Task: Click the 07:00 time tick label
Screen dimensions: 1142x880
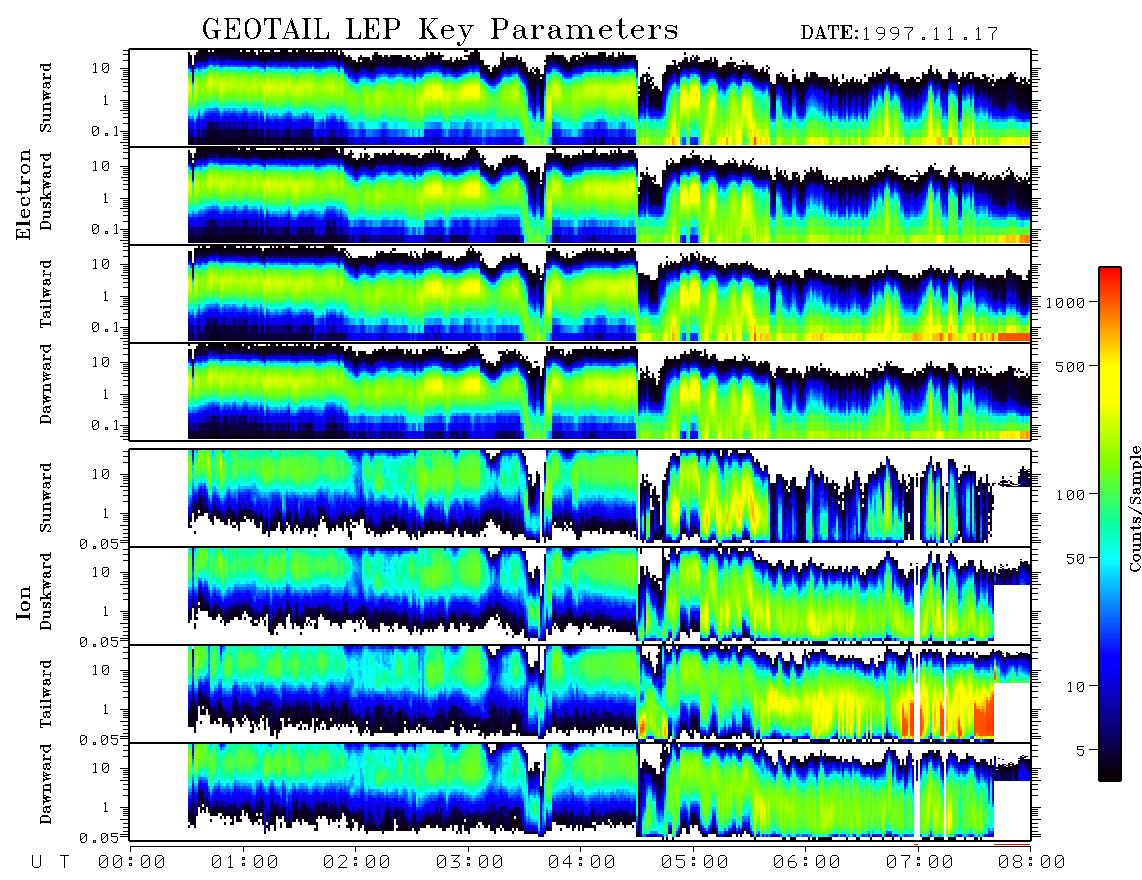Action: [x=919, y=862]
